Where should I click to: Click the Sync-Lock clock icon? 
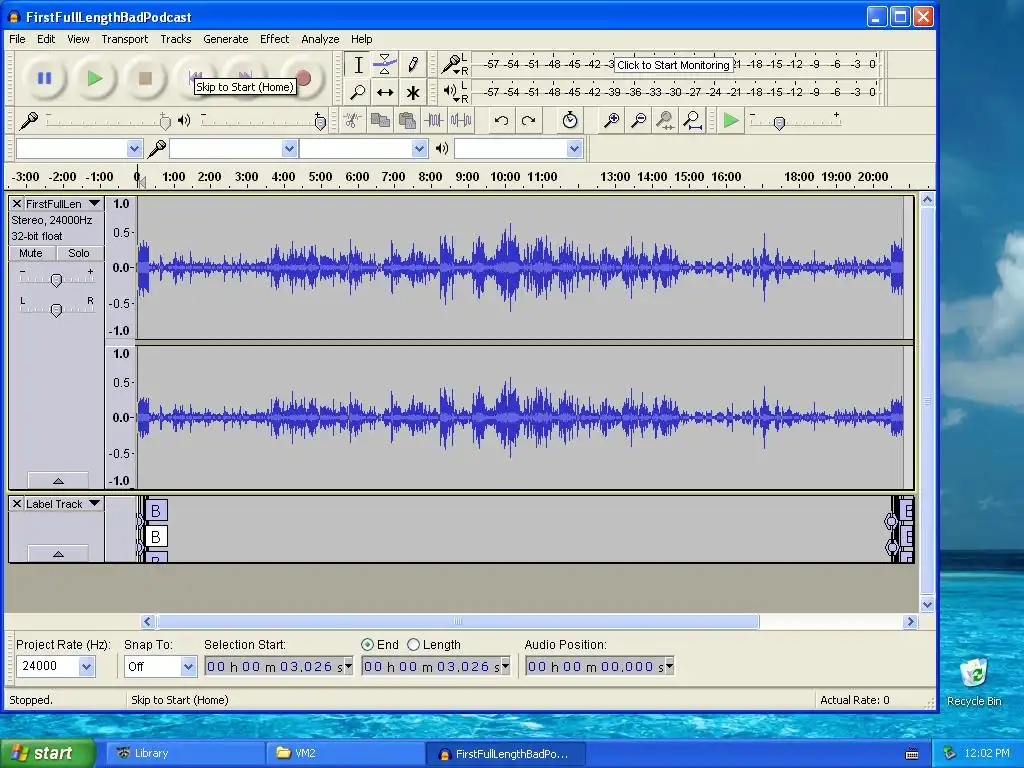click(x=569, y=121)
